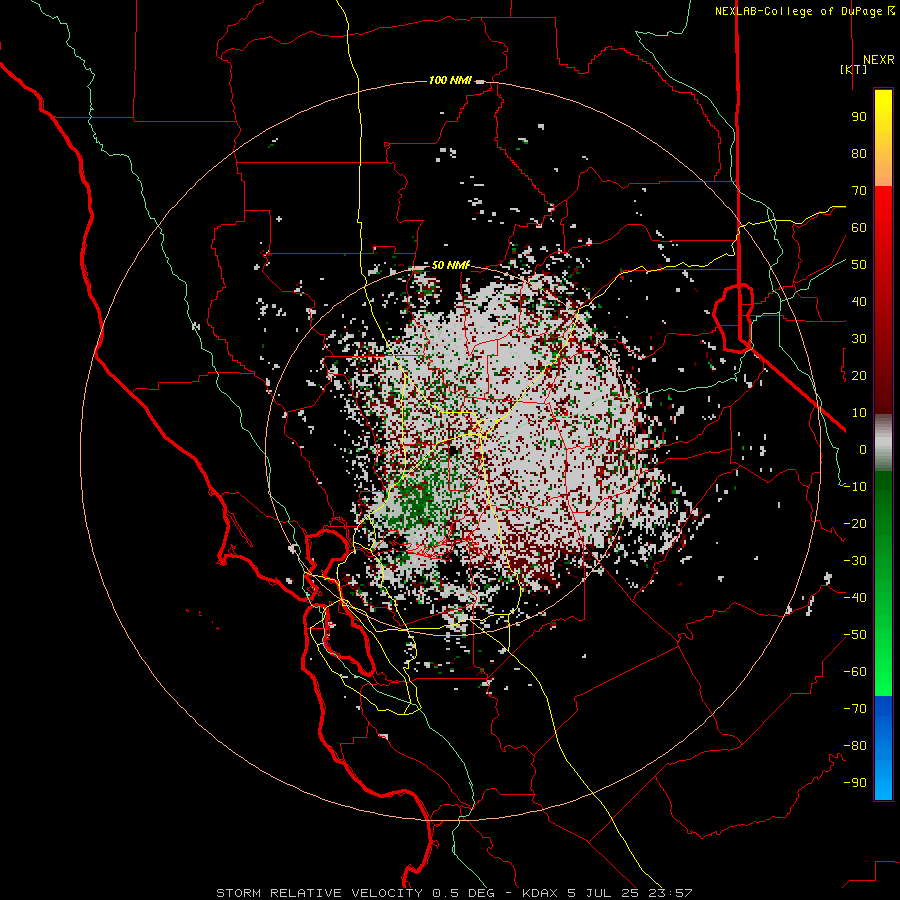This screenshot has width=900, height=900.
Task: Click the STORM RELATIVE VELOCITY caption text
Action: (319, 893)
